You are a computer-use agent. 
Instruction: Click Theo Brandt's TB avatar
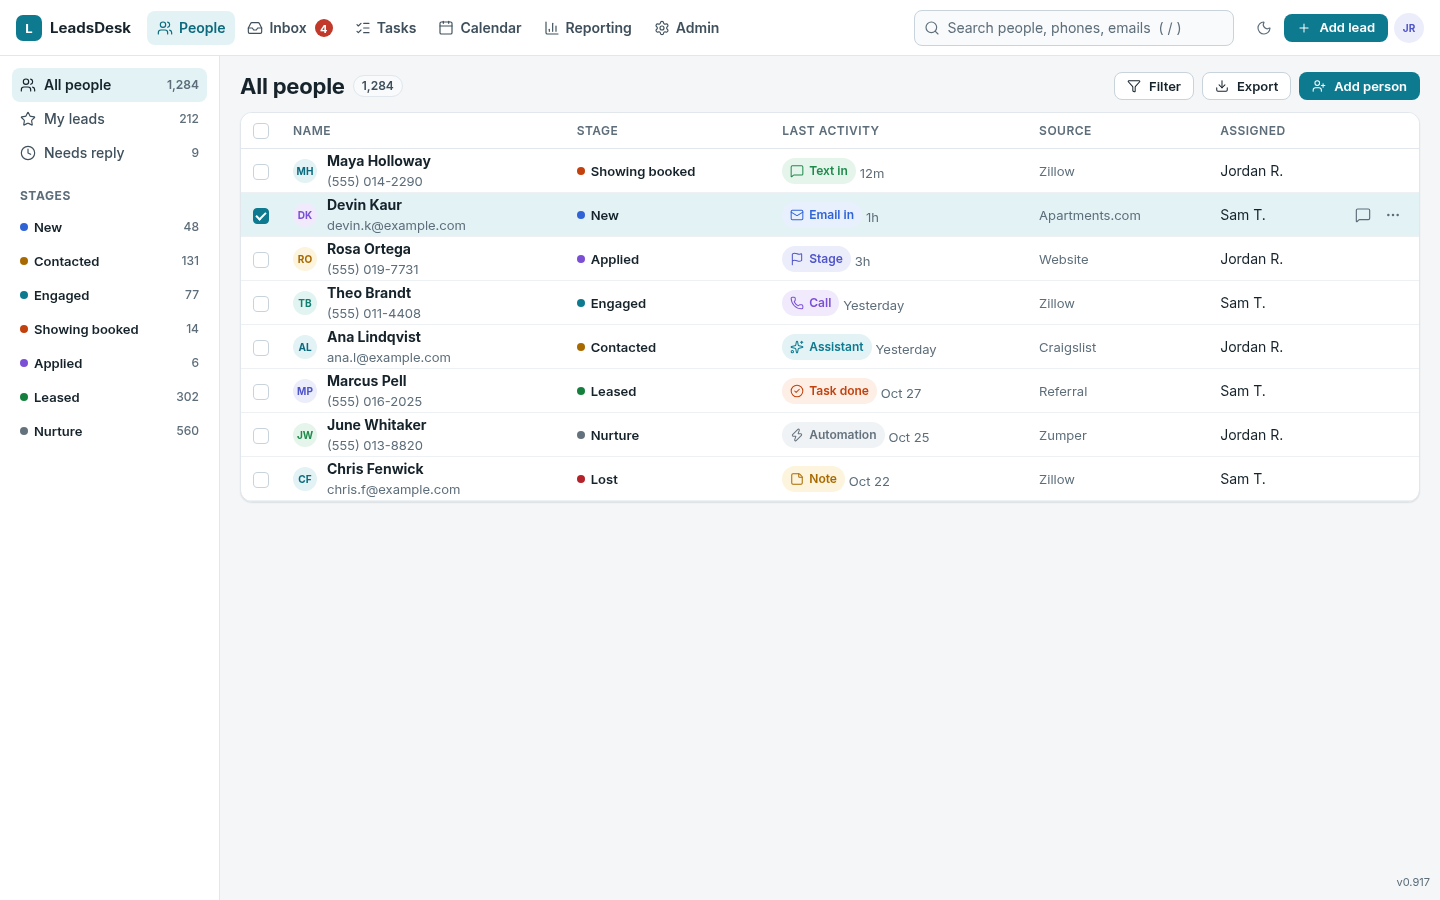(305, 303)
